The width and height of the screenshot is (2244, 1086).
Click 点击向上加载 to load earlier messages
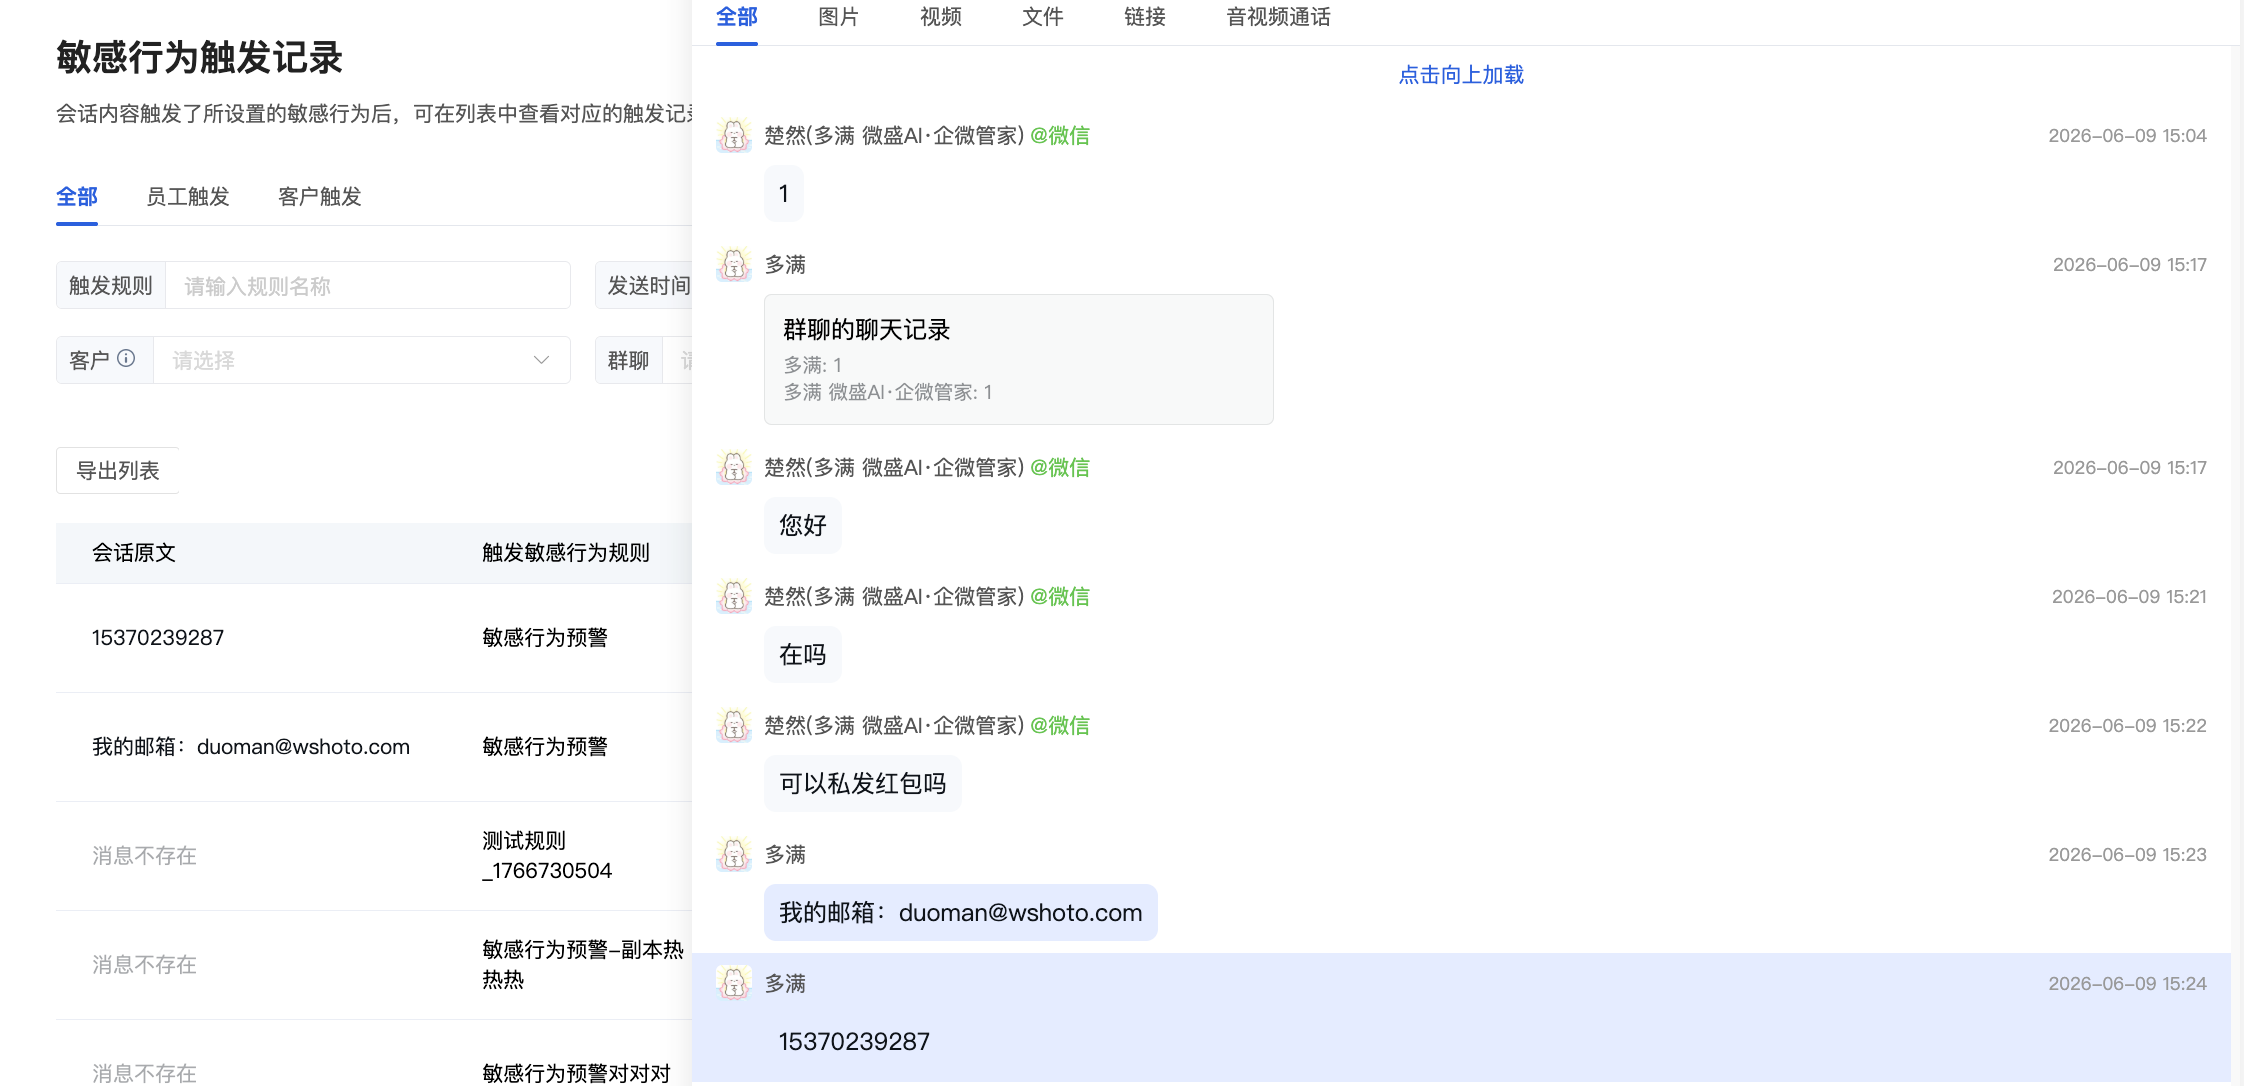click(1461, 75)
